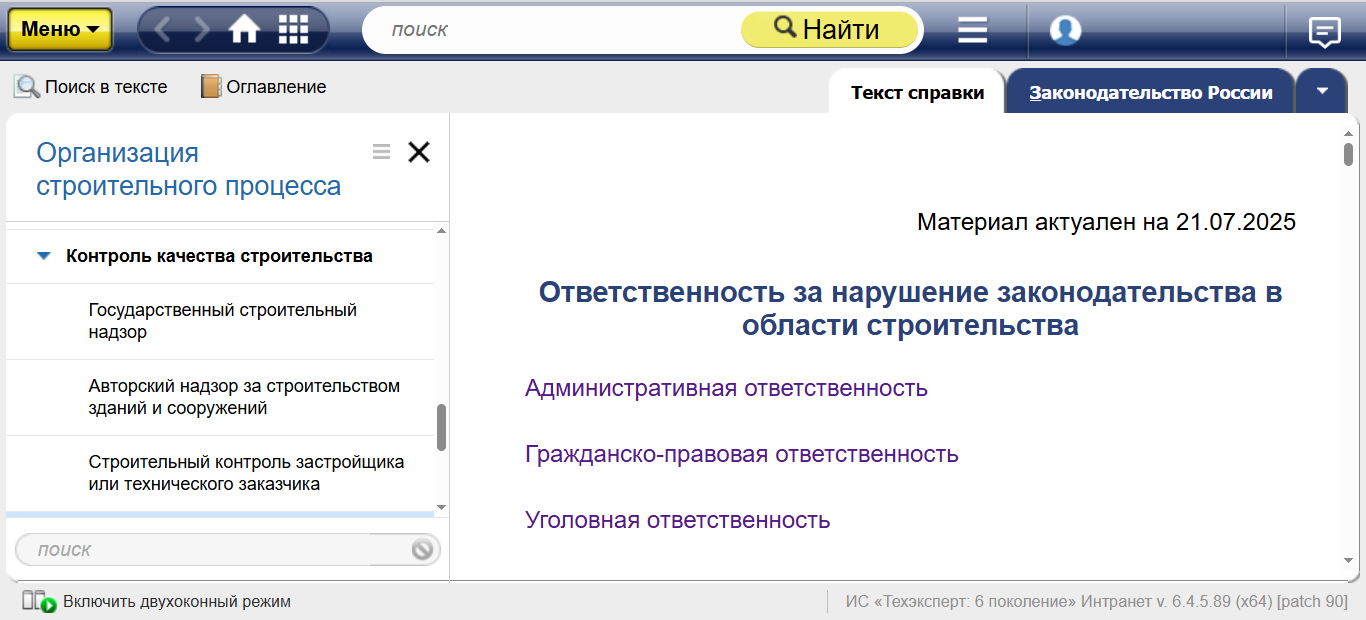The image size is (1366, 620).
Task: Go forward with the right arrow
Action: pyautogui.click(x=203, y=30)
